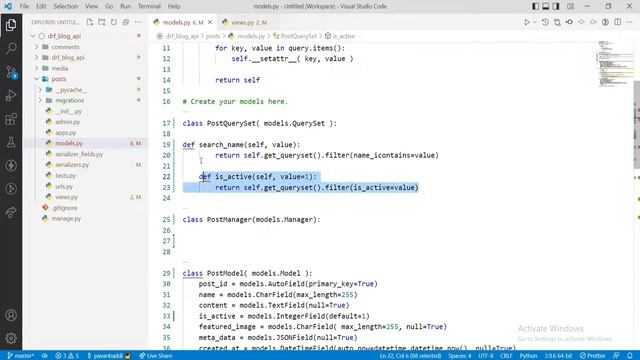Click PostQuerySet in breadcrumb
Image resolution: width=640 pixels, height=360 pixels.
[x=299, y=36]
